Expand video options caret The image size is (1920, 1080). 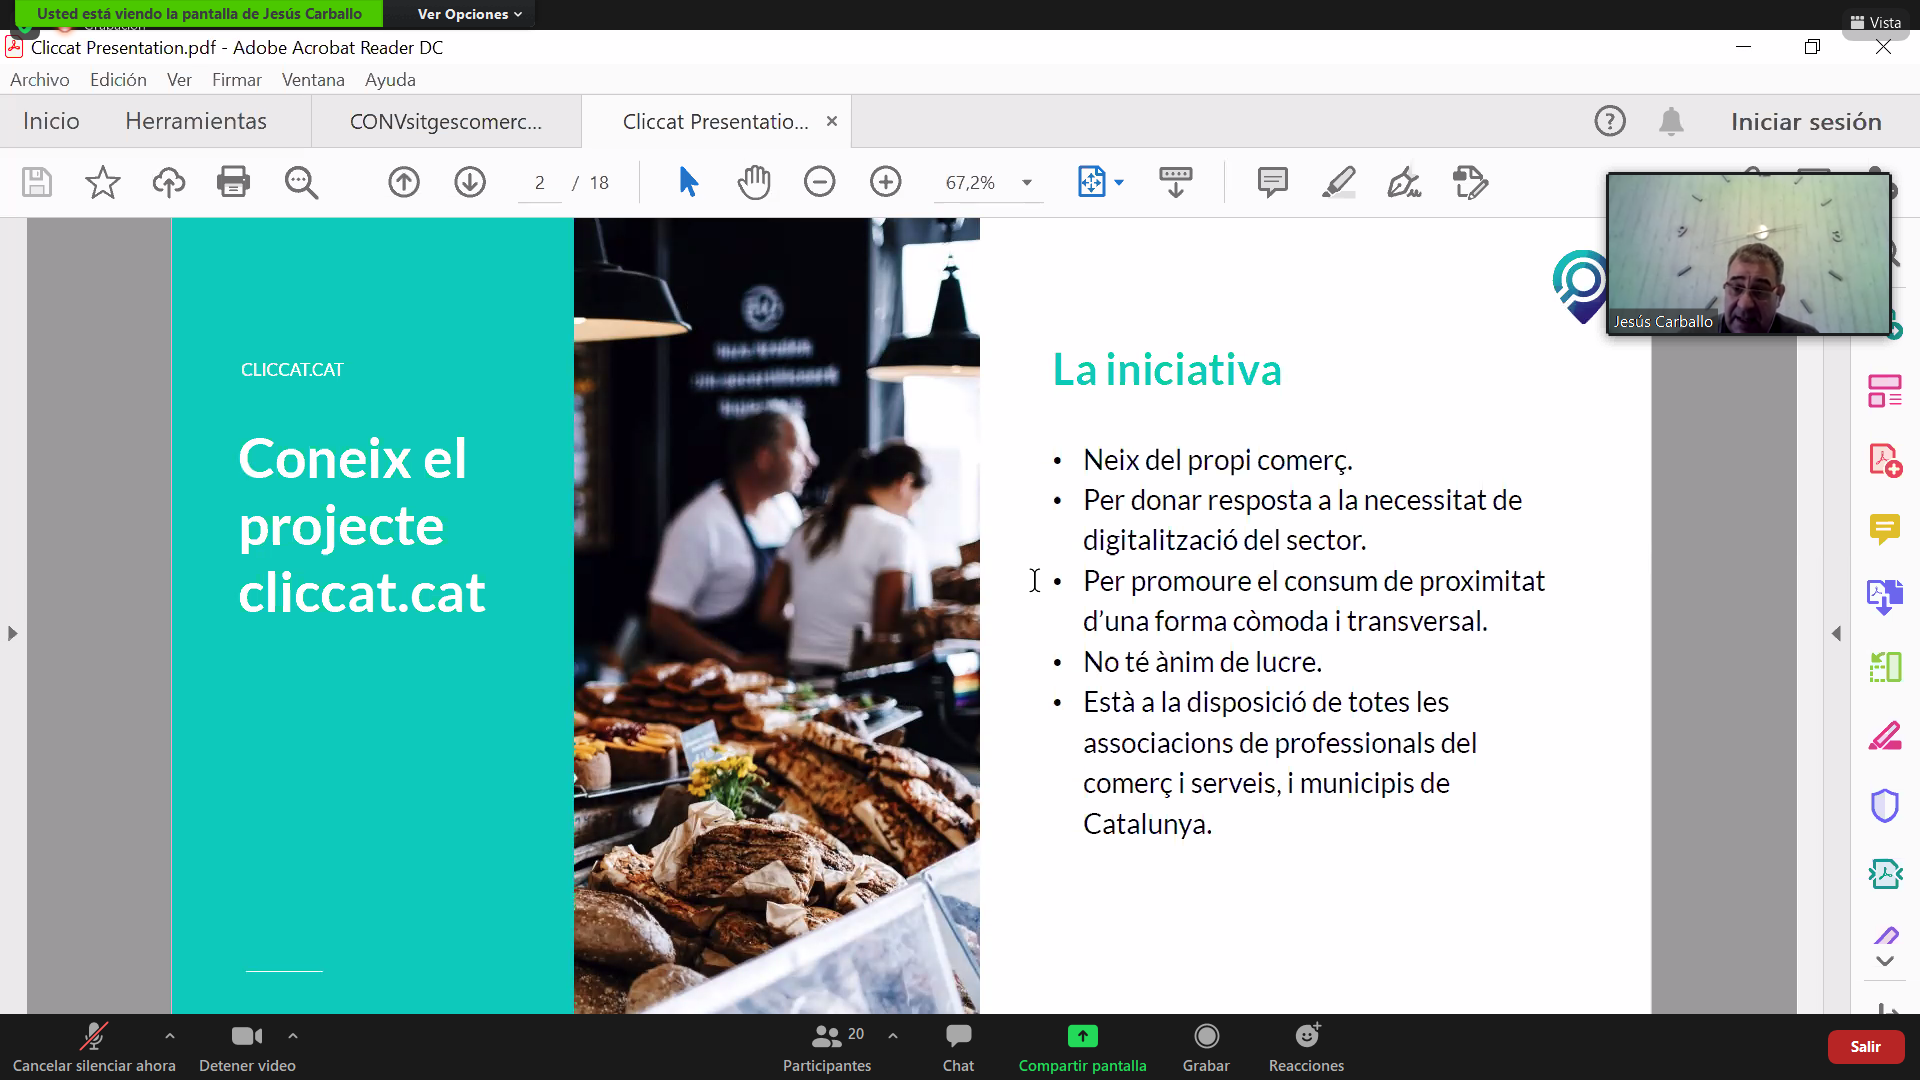coord(293,1036)
